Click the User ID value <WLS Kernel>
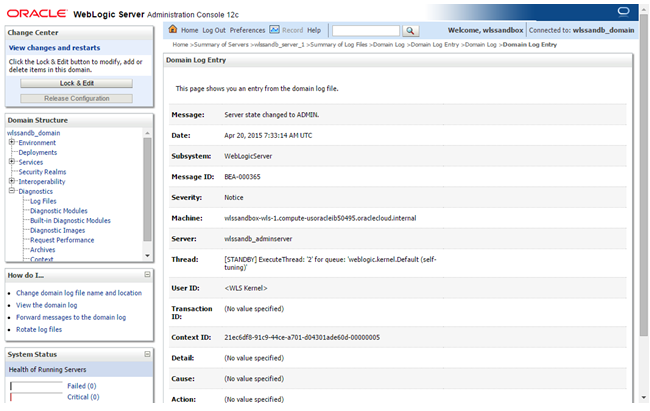The height and width of the screenshot is (411, 650). (246, 288)
